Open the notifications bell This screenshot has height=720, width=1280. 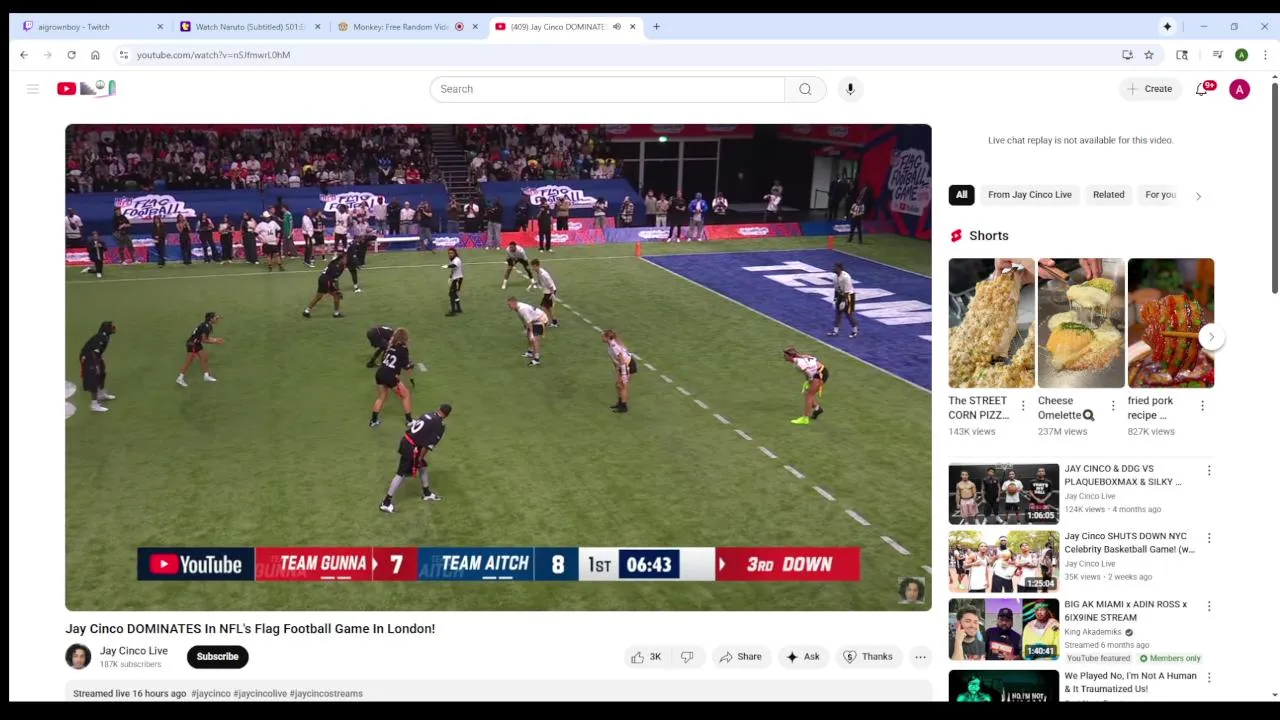coord(1203,89)
